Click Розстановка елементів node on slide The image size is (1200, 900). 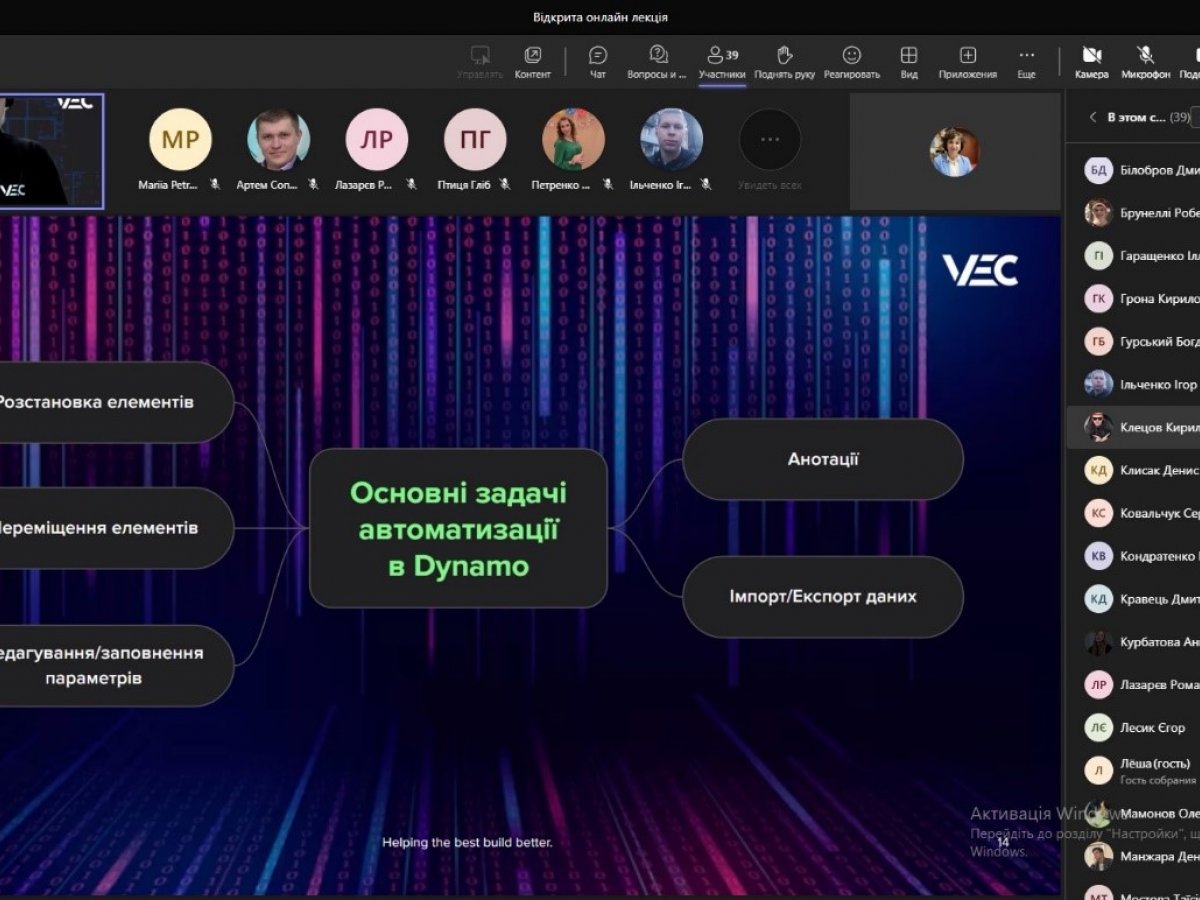pos(117,402)
